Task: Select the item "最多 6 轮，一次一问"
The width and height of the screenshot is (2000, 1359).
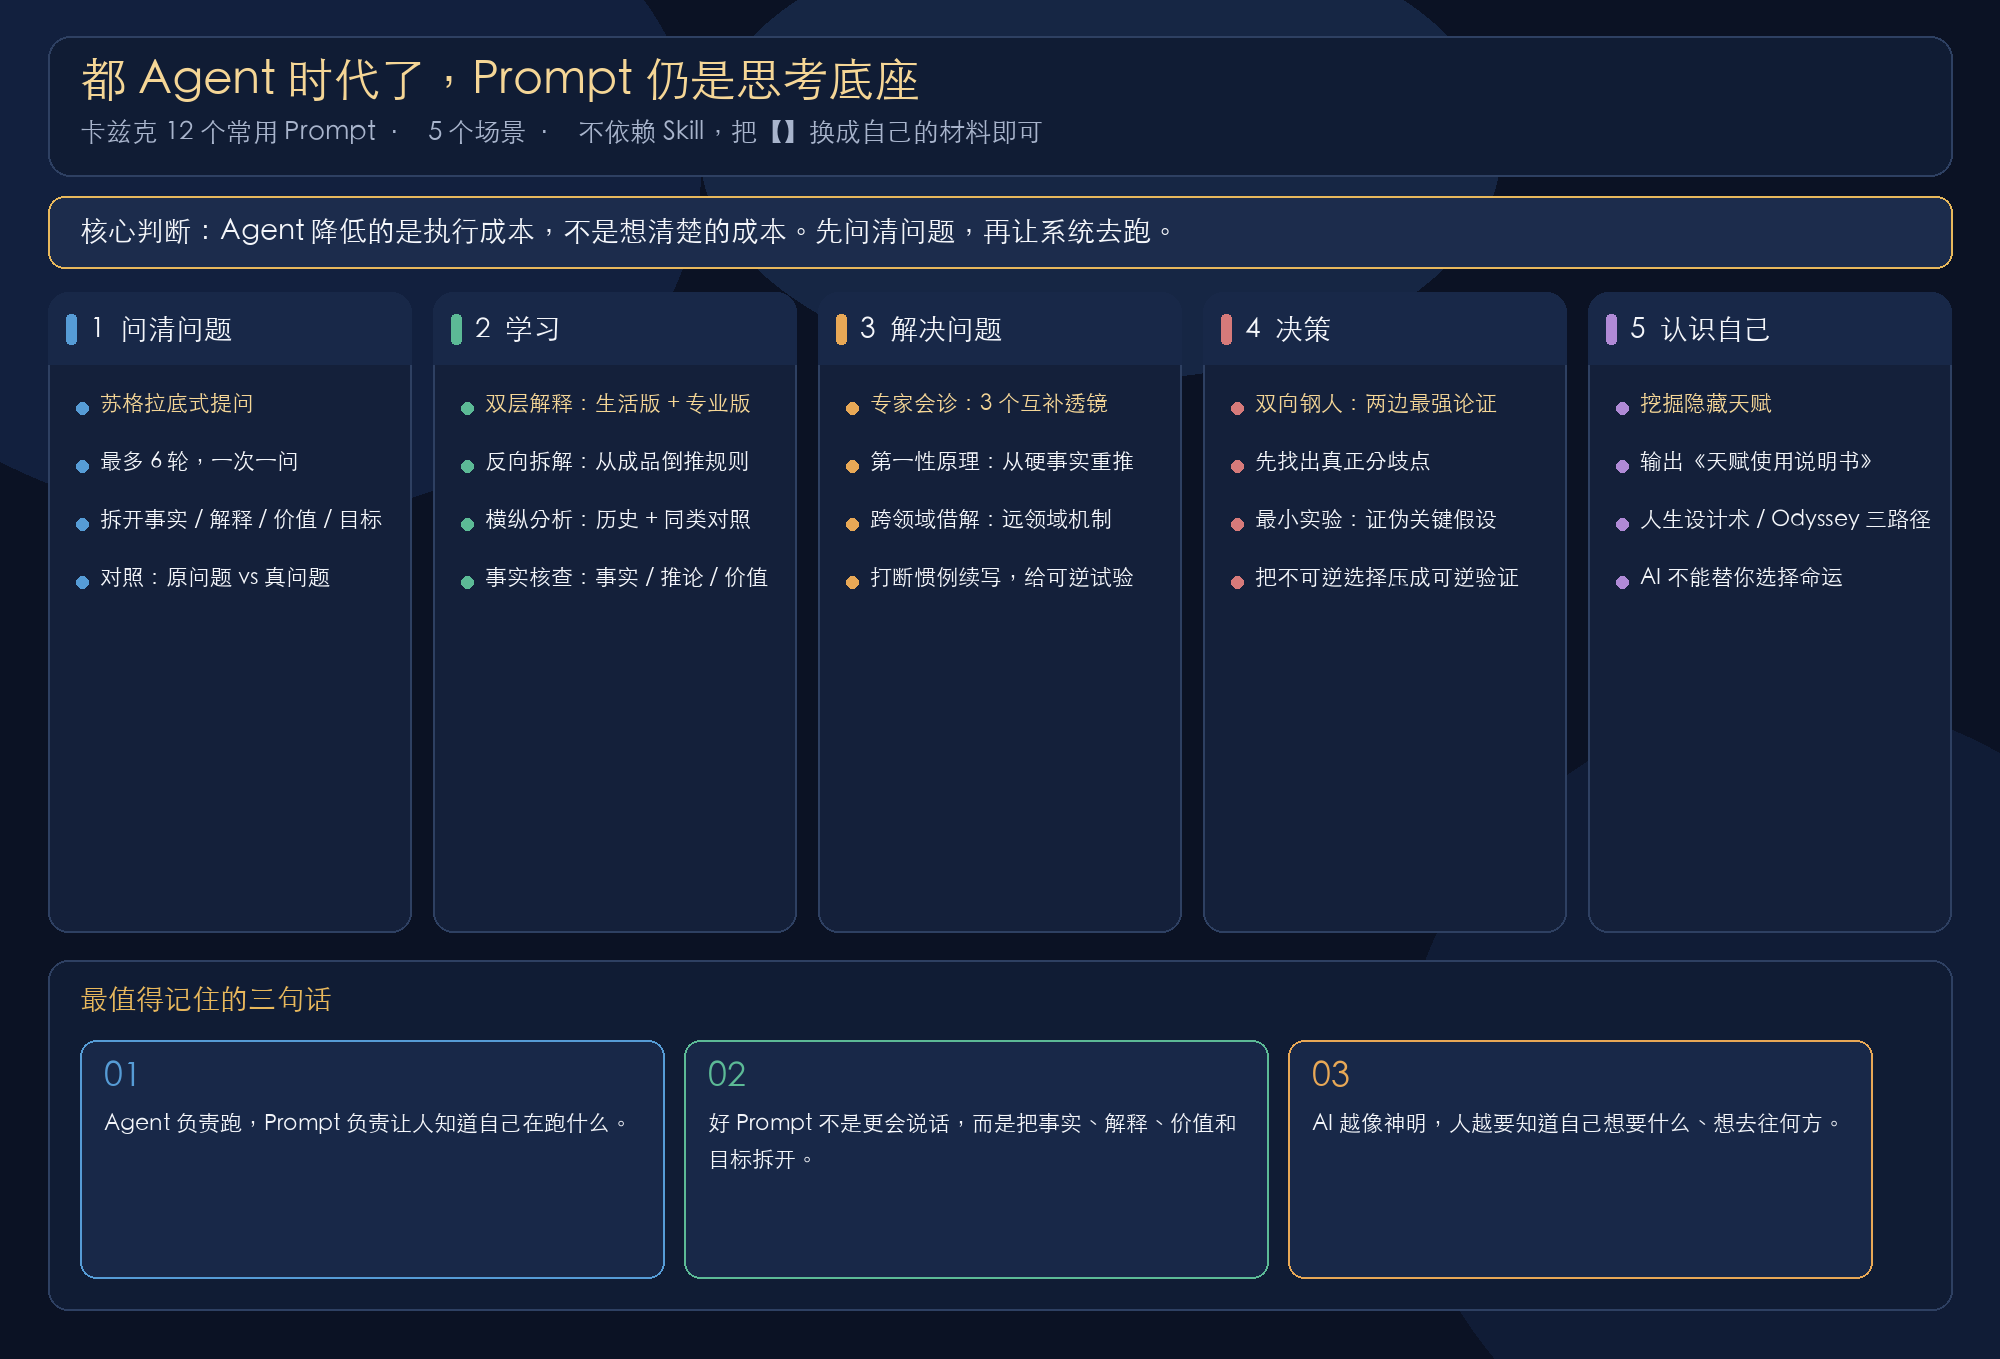Action: 199,462
